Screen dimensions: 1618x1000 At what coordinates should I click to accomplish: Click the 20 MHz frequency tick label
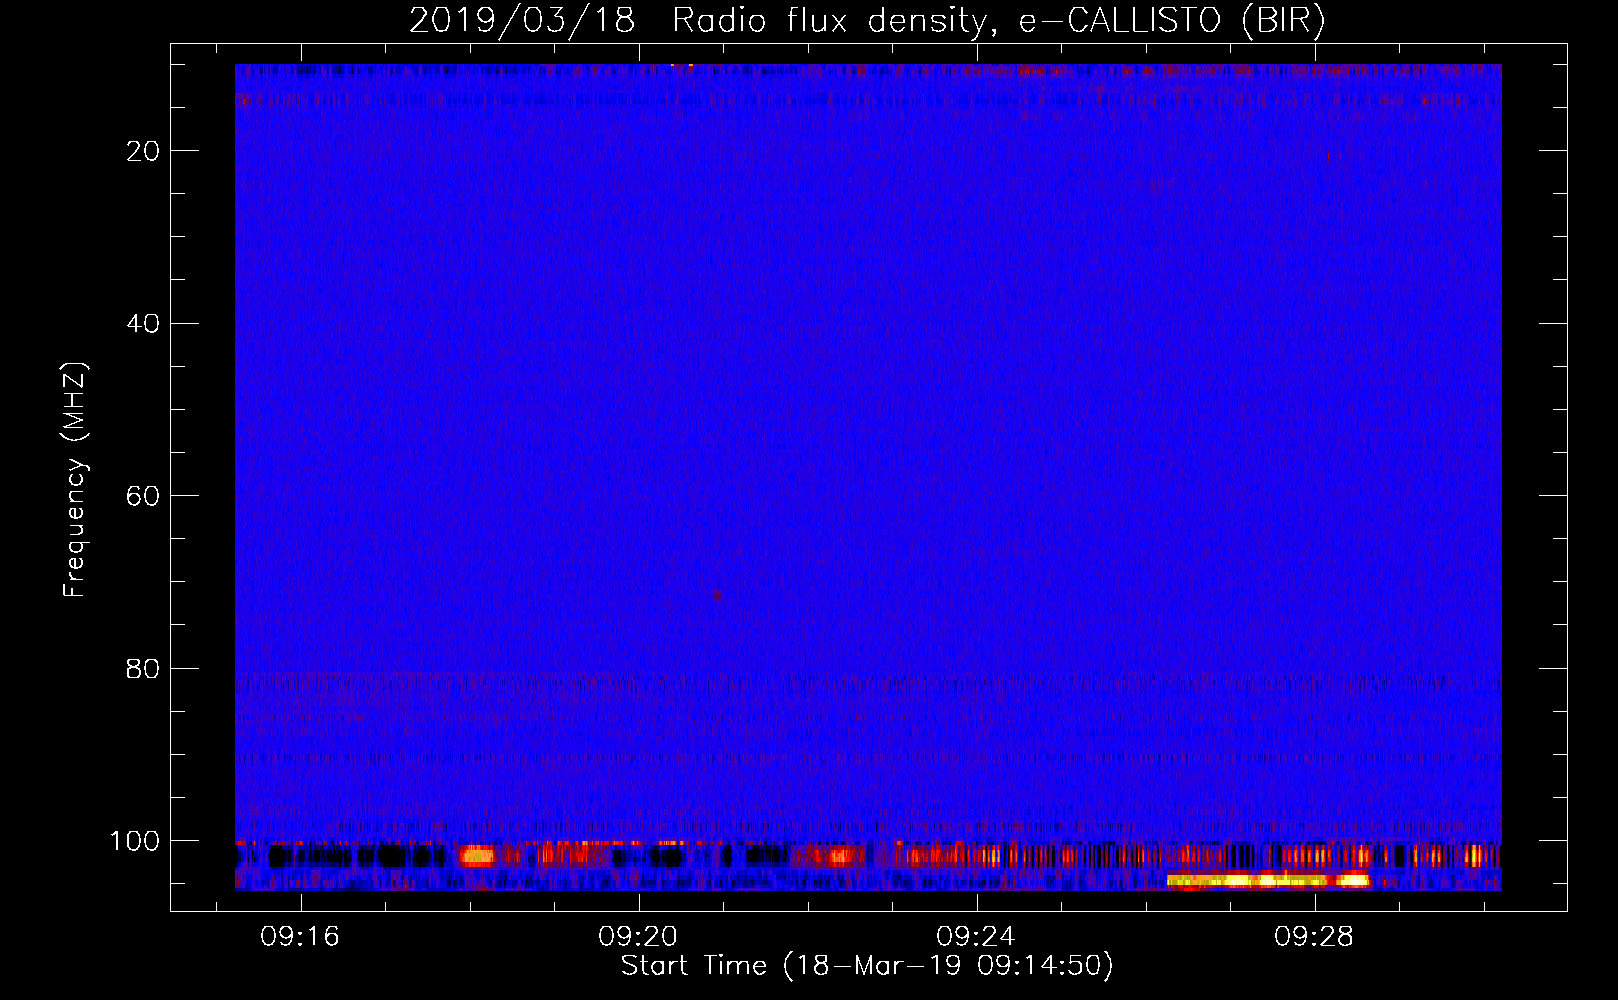(144, 151)
